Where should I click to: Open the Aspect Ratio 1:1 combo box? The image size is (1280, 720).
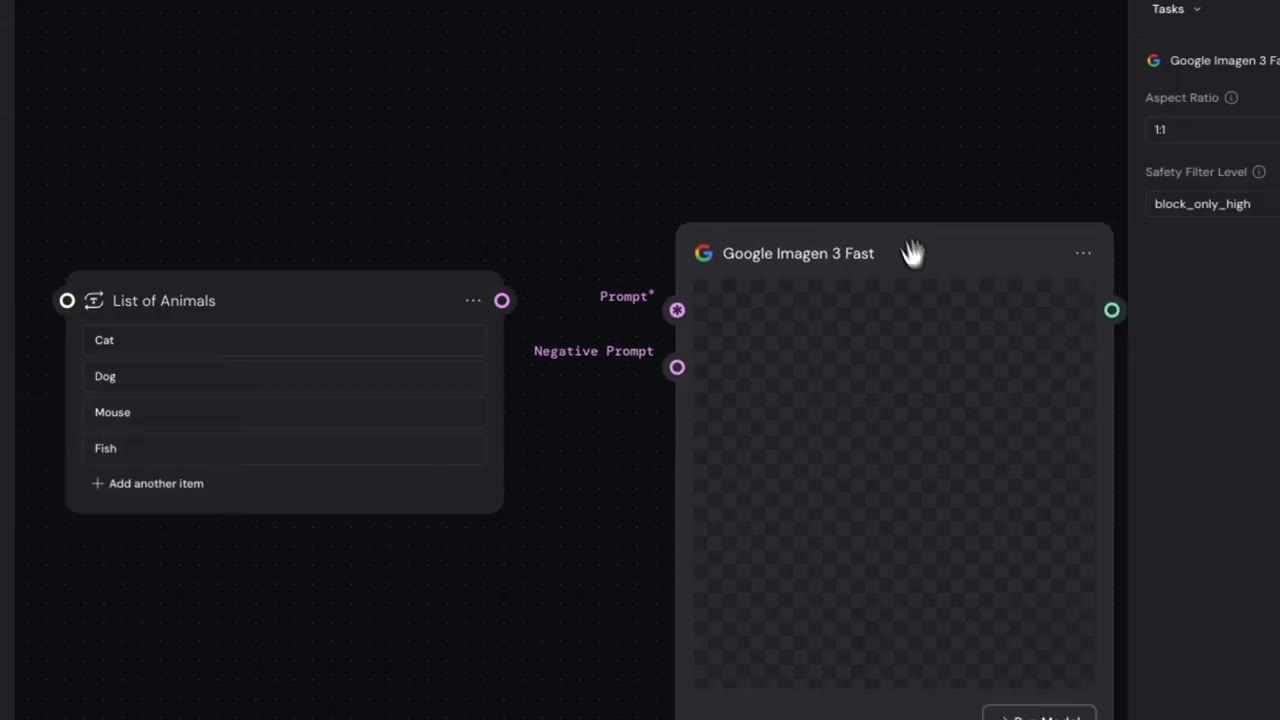[1213, 129]
